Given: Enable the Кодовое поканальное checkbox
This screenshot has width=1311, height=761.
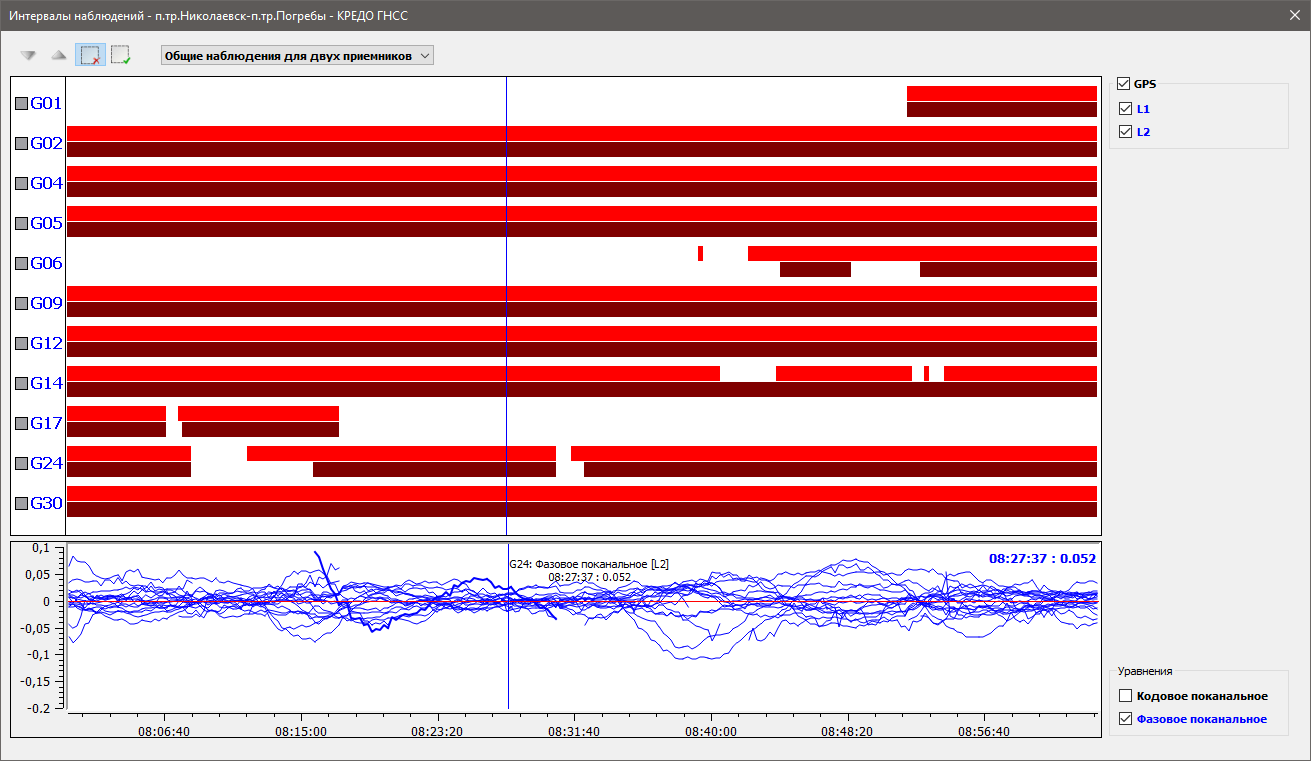Looking at the screenshot, I should (x=1126, y=696).
